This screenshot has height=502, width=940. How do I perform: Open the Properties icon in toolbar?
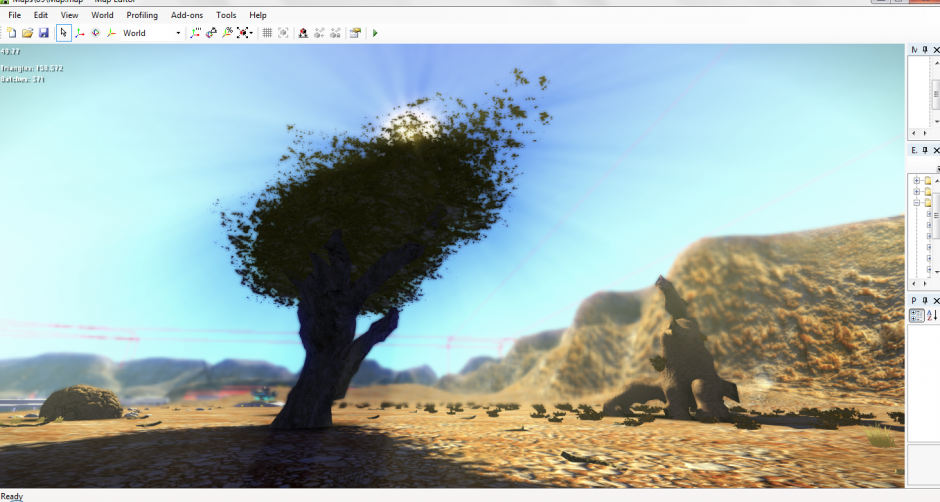click(355, 33)
